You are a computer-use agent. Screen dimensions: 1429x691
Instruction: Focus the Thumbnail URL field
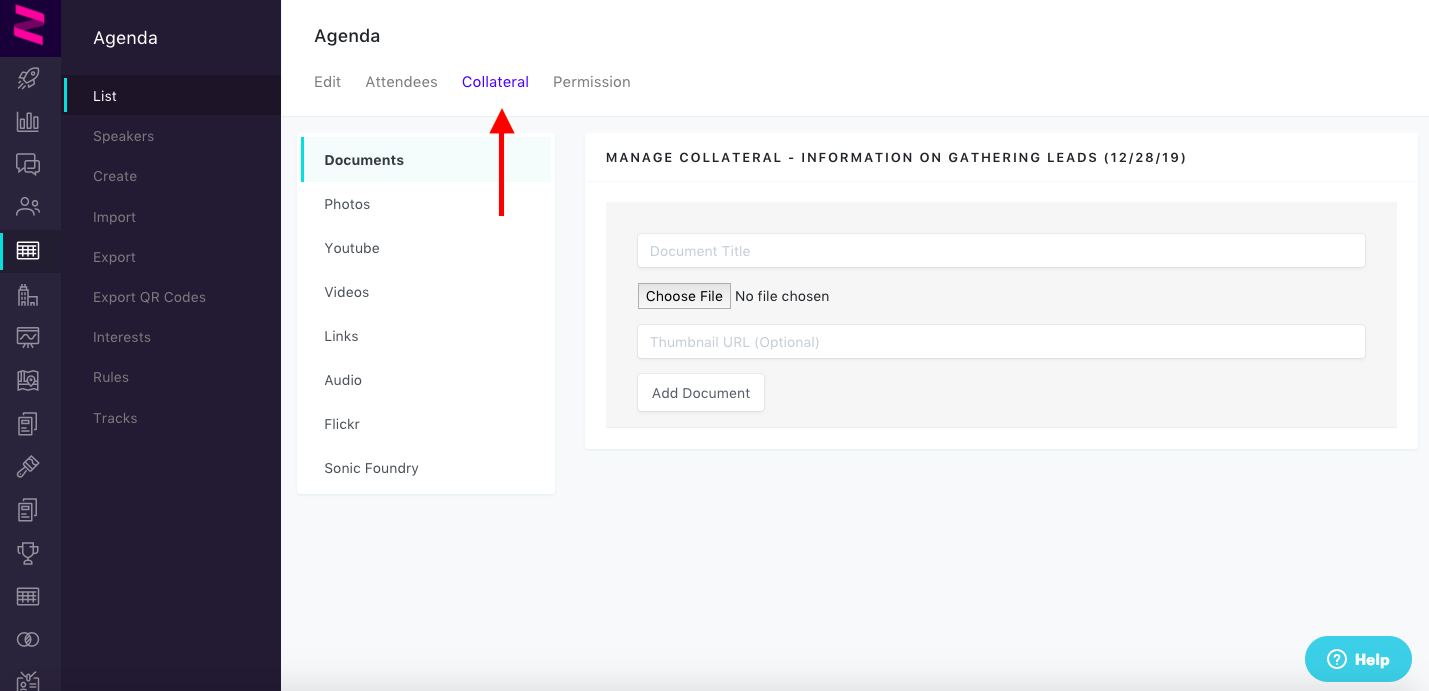click(x=1001, y=342)
